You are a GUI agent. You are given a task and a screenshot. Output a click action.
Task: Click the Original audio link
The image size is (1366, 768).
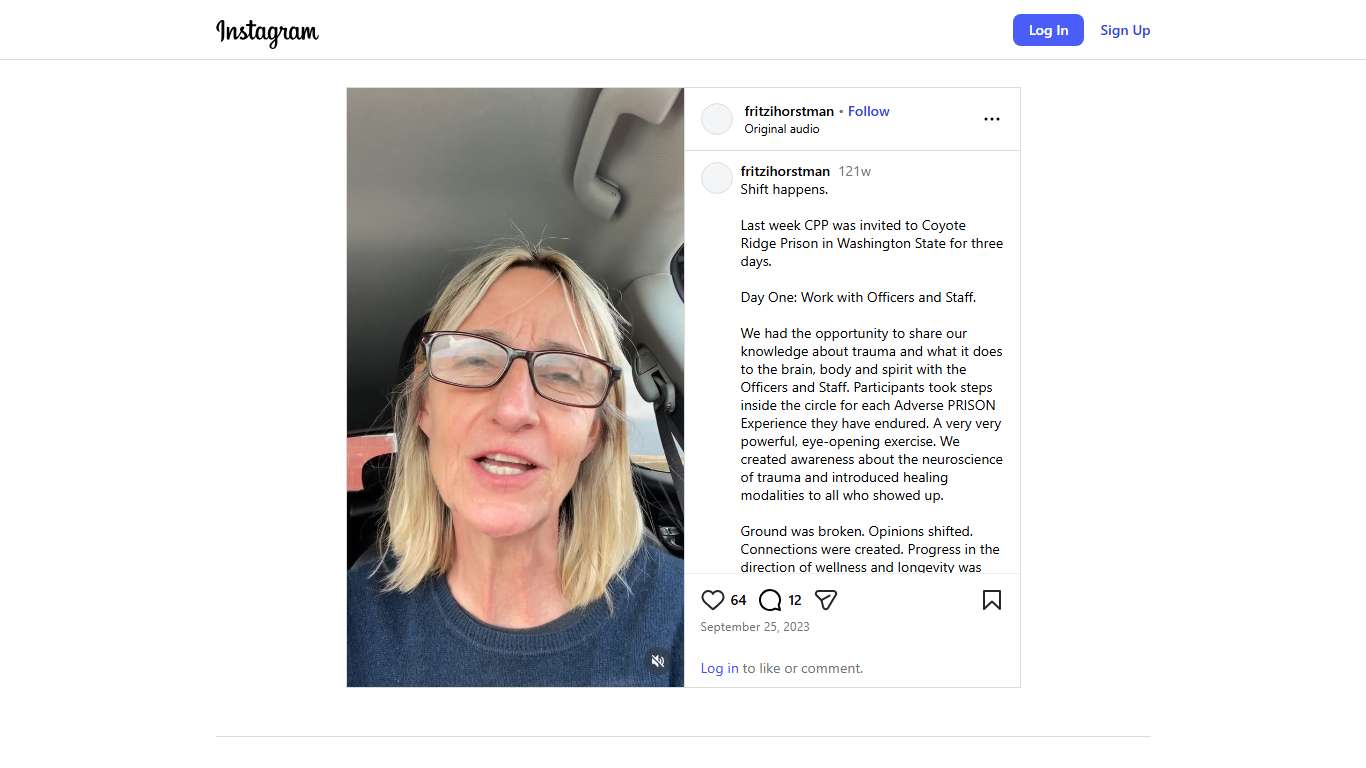(x=782, y=129)
